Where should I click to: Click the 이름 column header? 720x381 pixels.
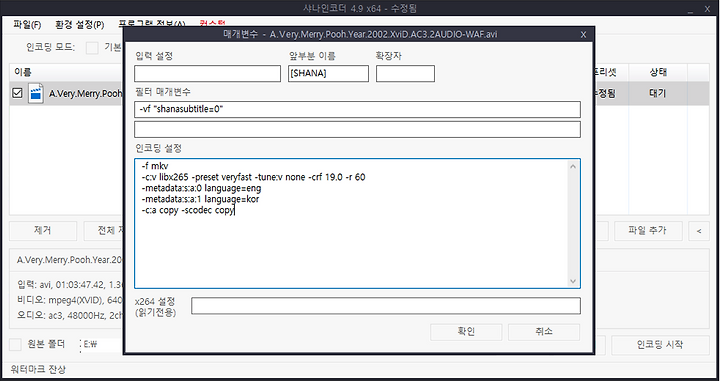click(x=22, y=72)
